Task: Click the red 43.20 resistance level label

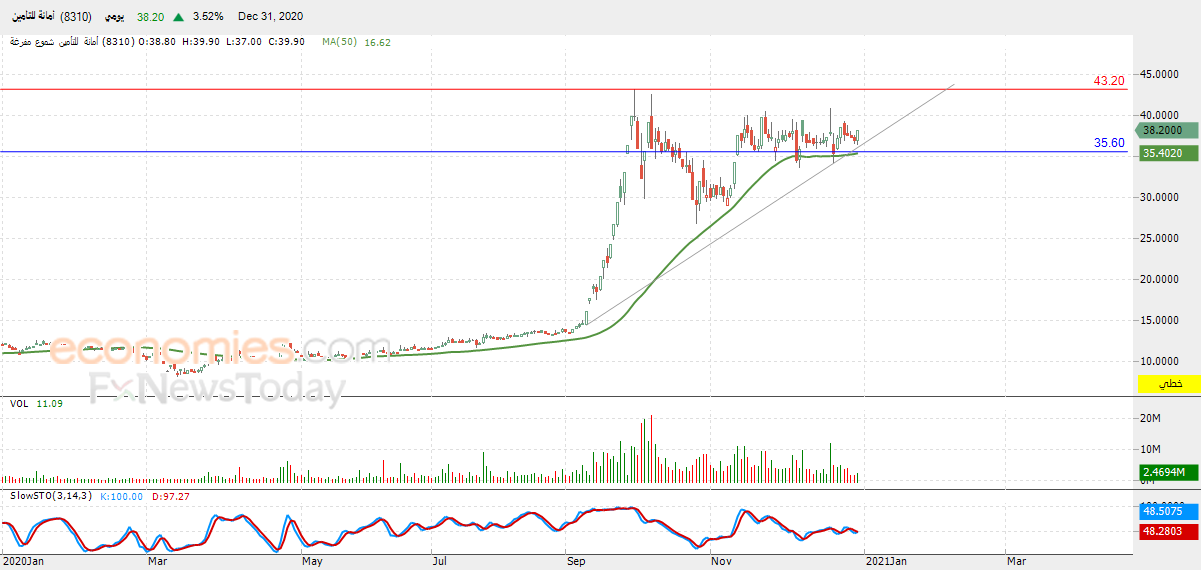Action: pyautogui.click(x=1109, y=80)
